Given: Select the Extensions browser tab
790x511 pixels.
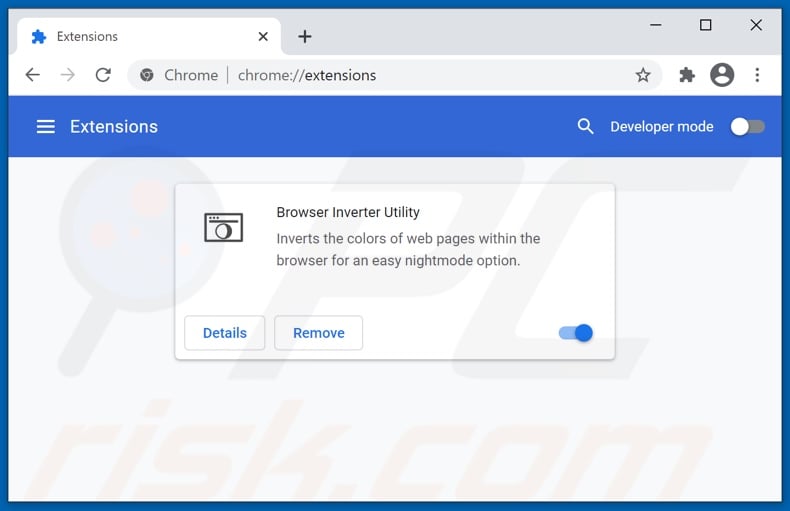Looking at the screenshot, I should coord(149,36).
